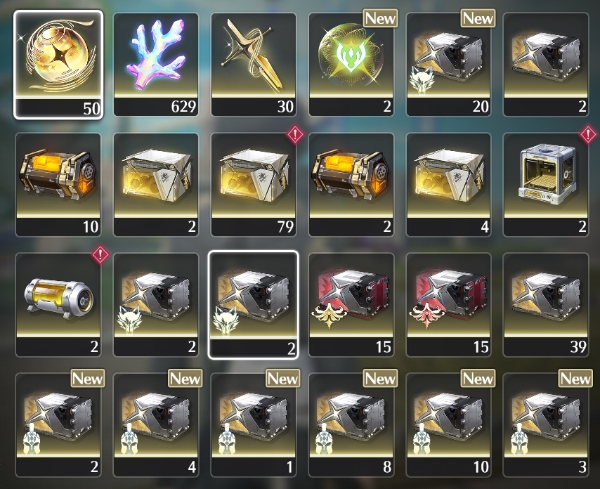Select the yellow cylinder canister item
The height and width of the screenshot is (489, 600).
58,305
